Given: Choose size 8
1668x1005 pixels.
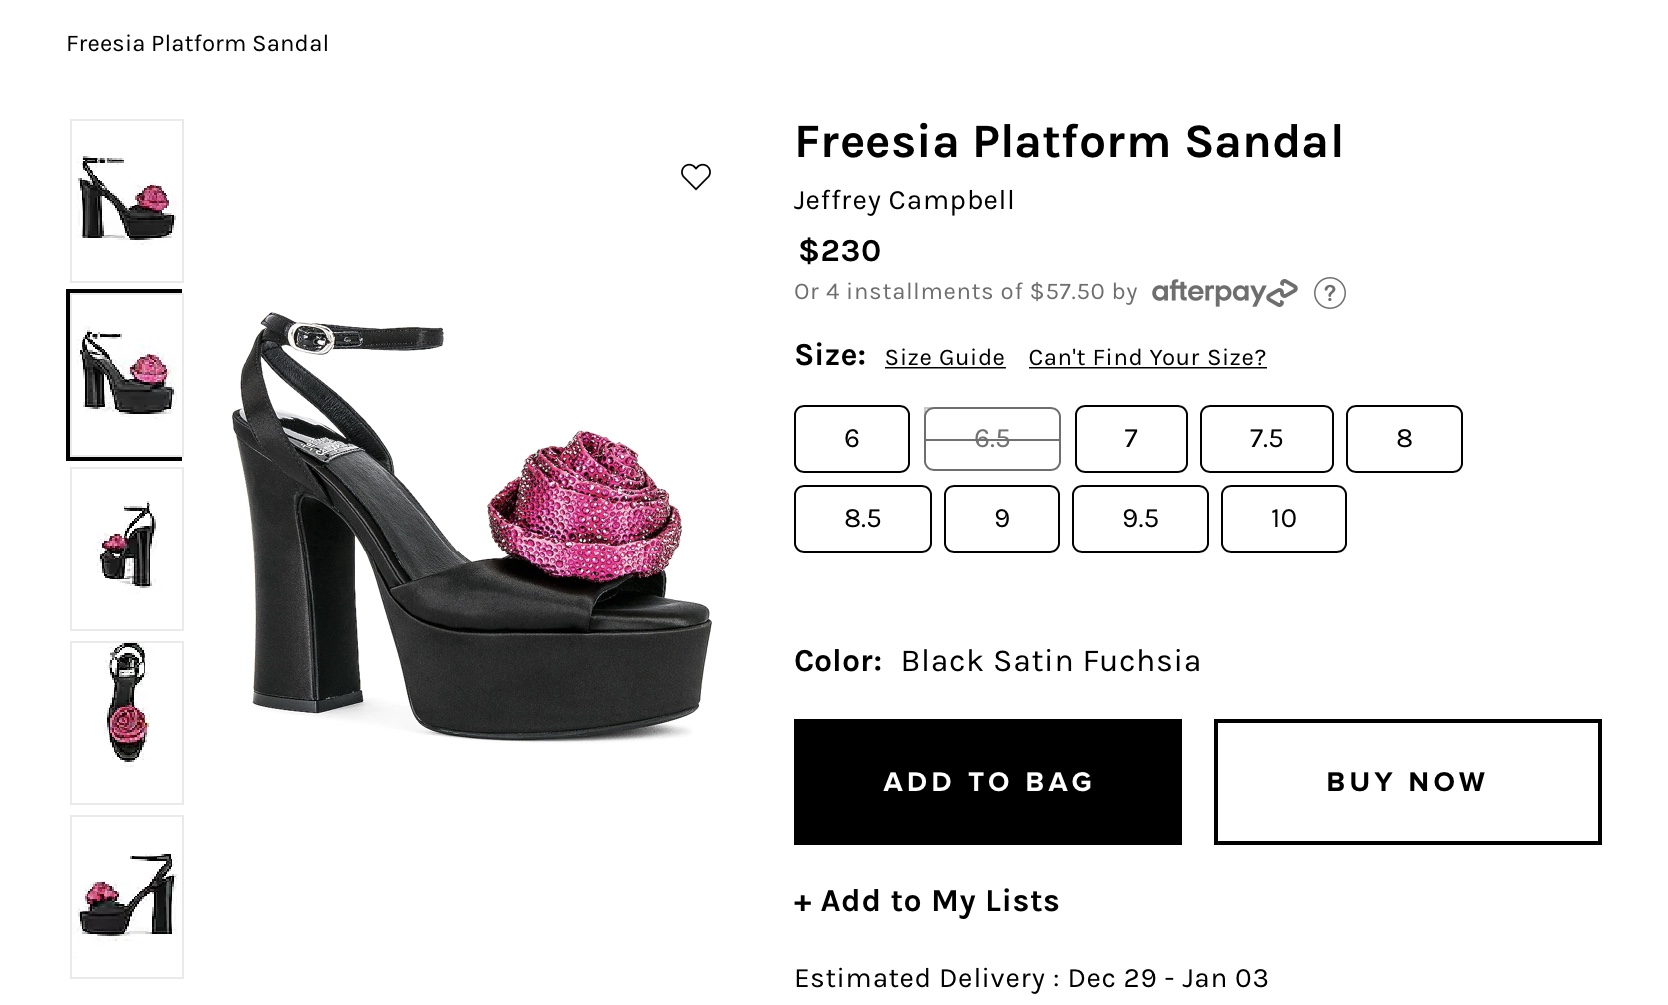Looking at the screenshot, I should tap(1403, 439).
